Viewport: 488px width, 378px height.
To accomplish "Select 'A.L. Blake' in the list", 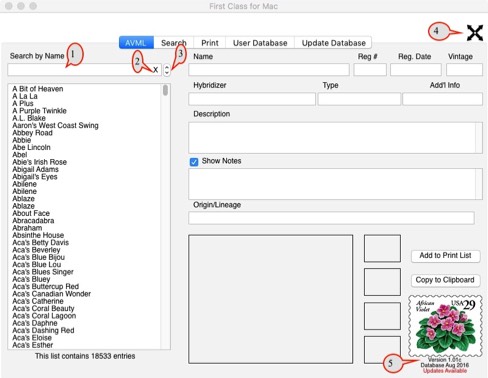I will pyautogui.click(x=29, y=118).
